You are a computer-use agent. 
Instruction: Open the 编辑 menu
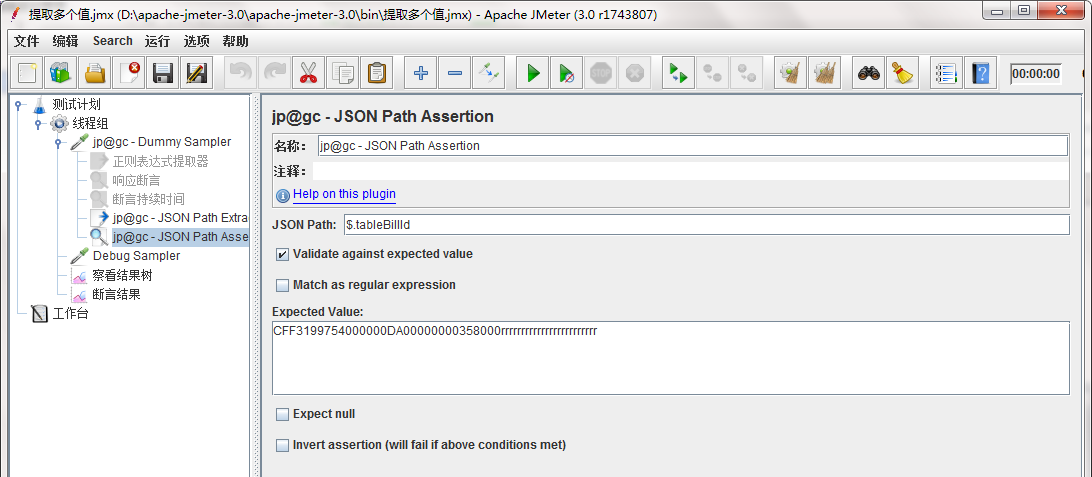point(65,41)
